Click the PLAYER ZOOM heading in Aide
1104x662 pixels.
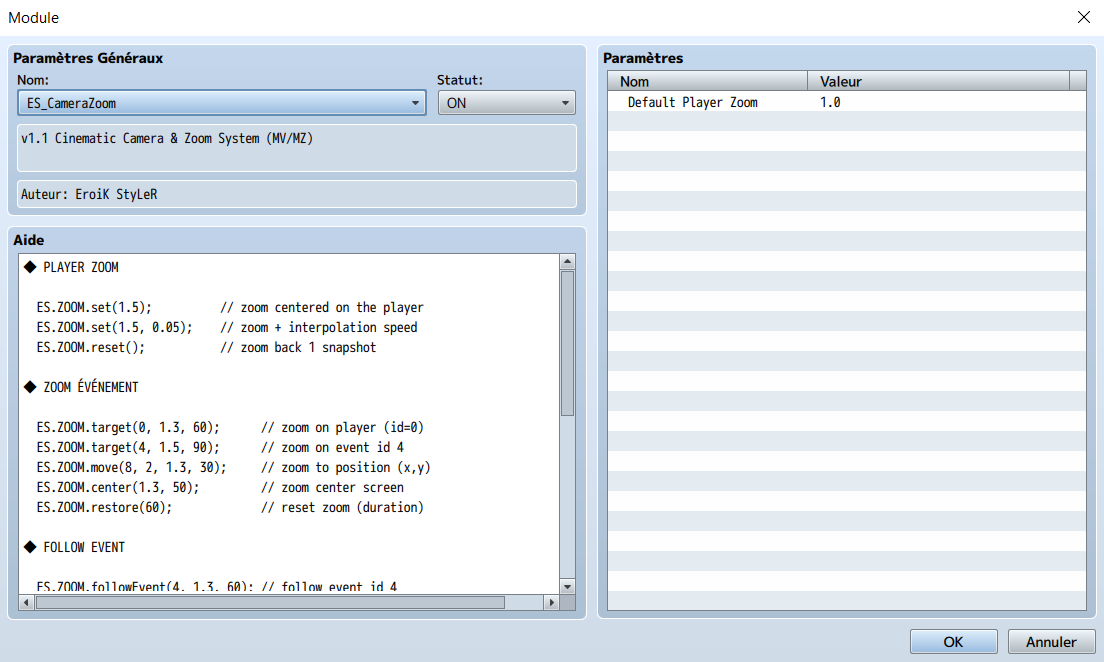tap(81, 268)
